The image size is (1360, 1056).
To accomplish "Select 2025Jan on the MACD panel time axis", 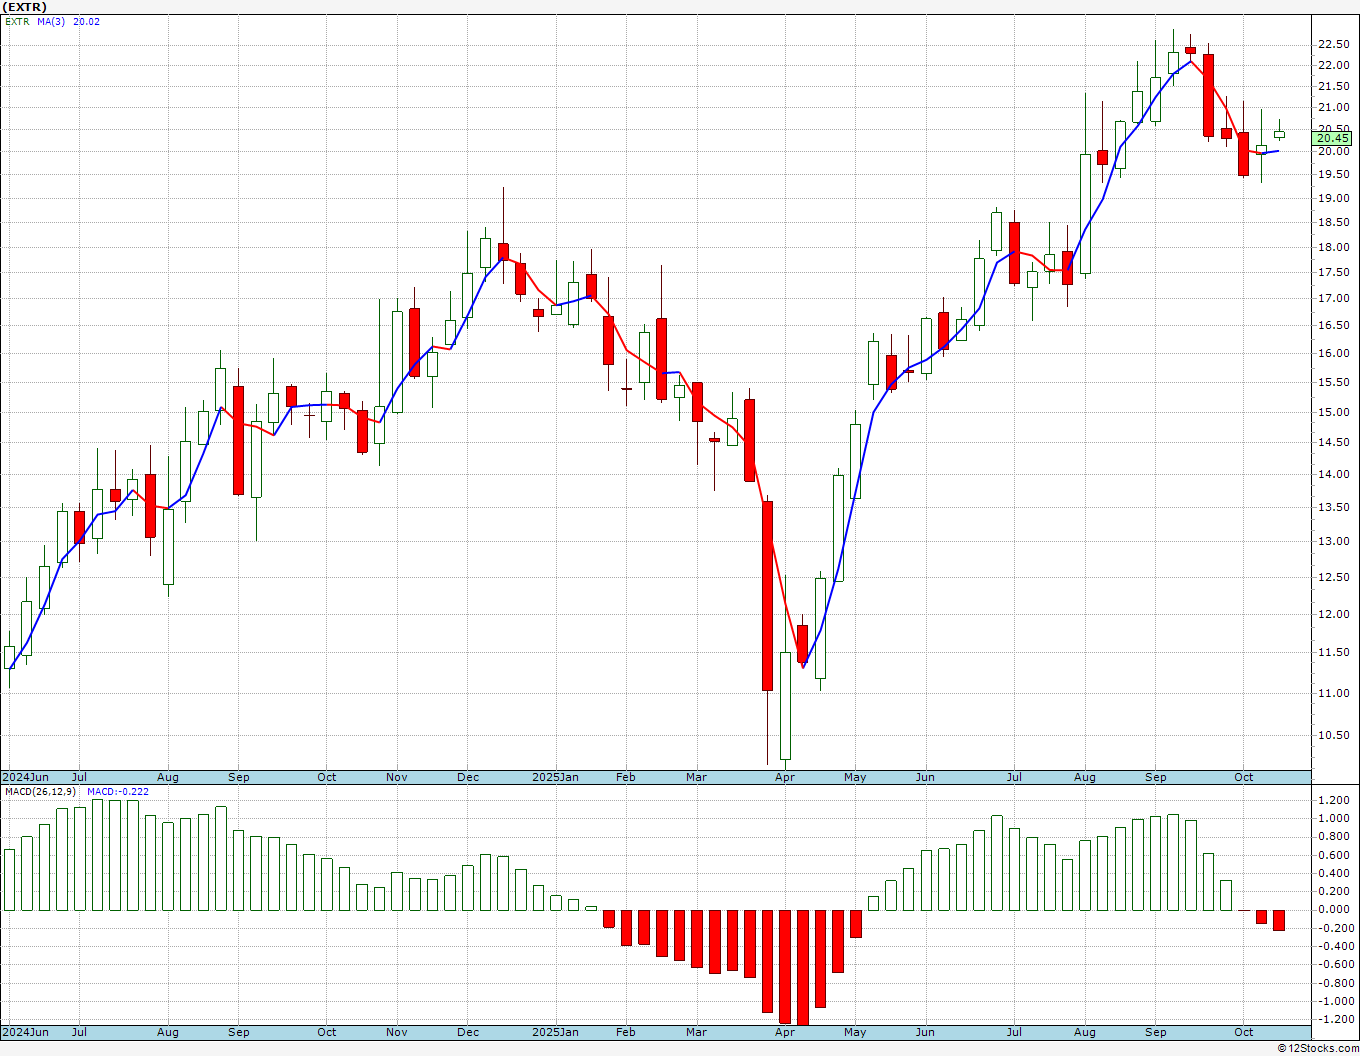I will click(555, 1032).
